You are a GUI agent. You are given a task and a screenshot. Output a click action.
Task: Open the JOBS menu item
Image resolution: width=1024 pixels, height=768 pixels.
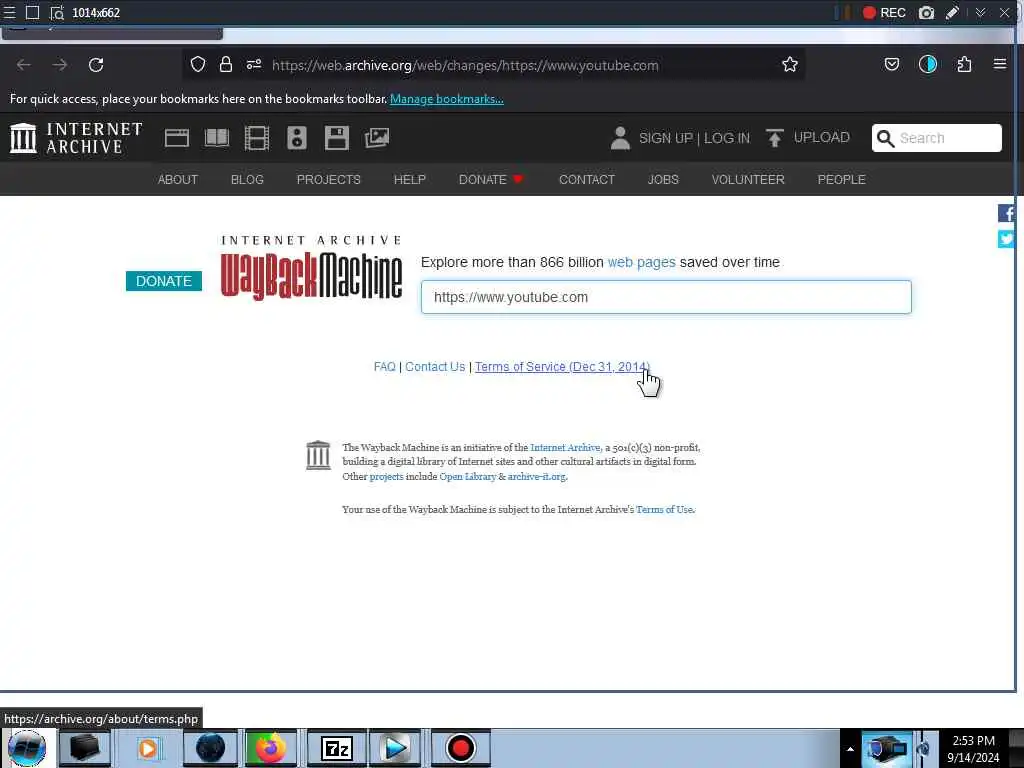[x=663, y=180]
